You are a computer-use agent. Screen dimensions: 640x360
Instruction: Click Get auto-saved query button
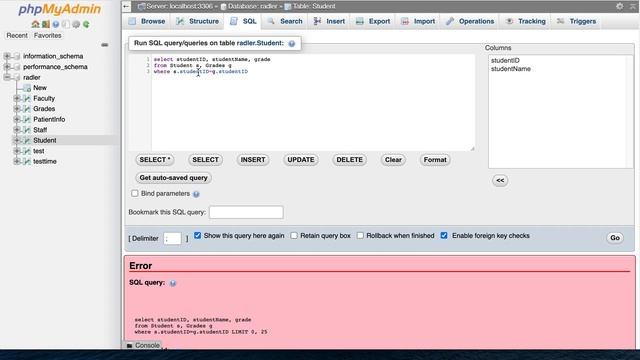point(173,178)
